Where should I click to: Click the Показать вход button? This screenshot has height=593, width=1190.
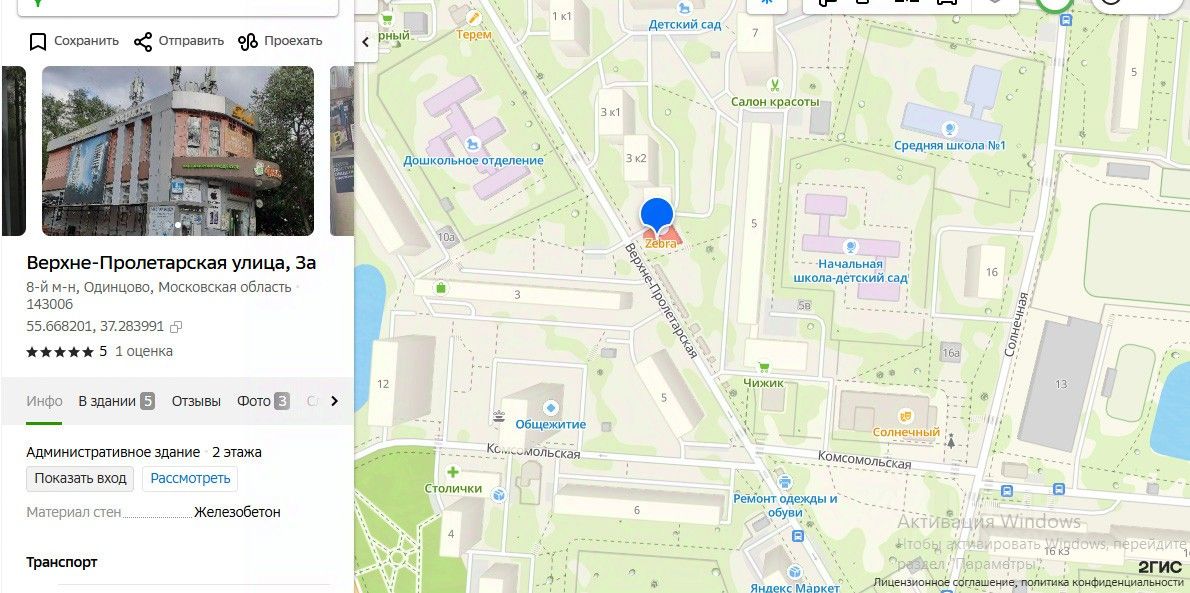click(x=80, y=478)
